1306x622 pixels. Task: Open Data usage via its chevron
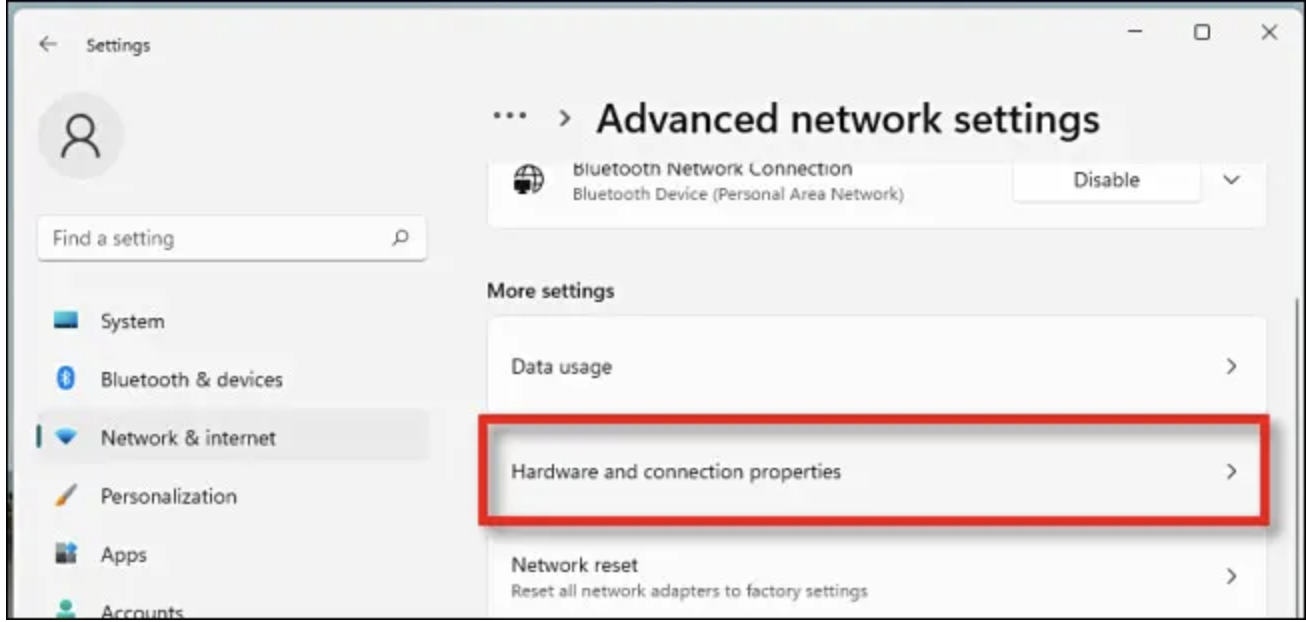pos(1231,367)
